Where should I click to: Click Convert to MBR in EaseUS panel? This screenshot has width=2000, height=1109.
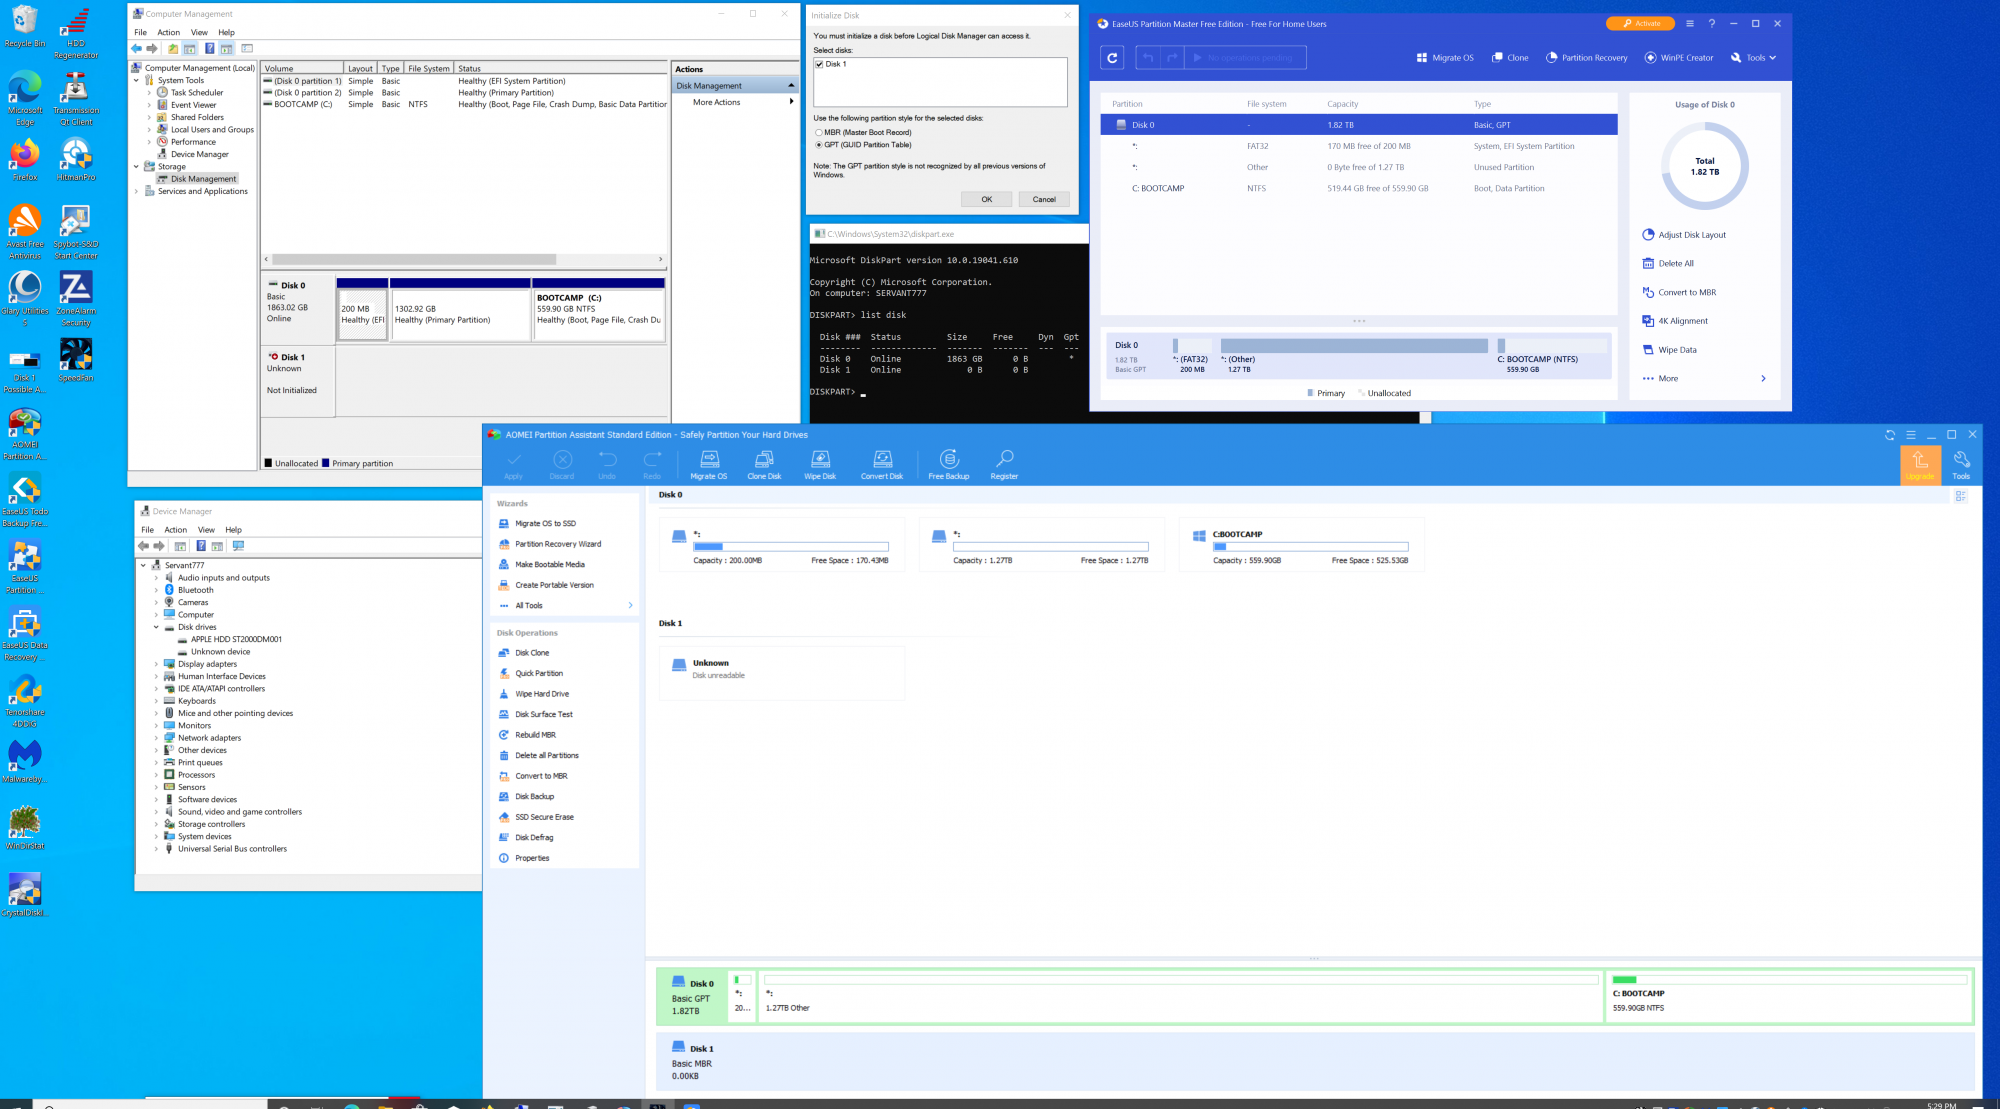point(1679,293)
